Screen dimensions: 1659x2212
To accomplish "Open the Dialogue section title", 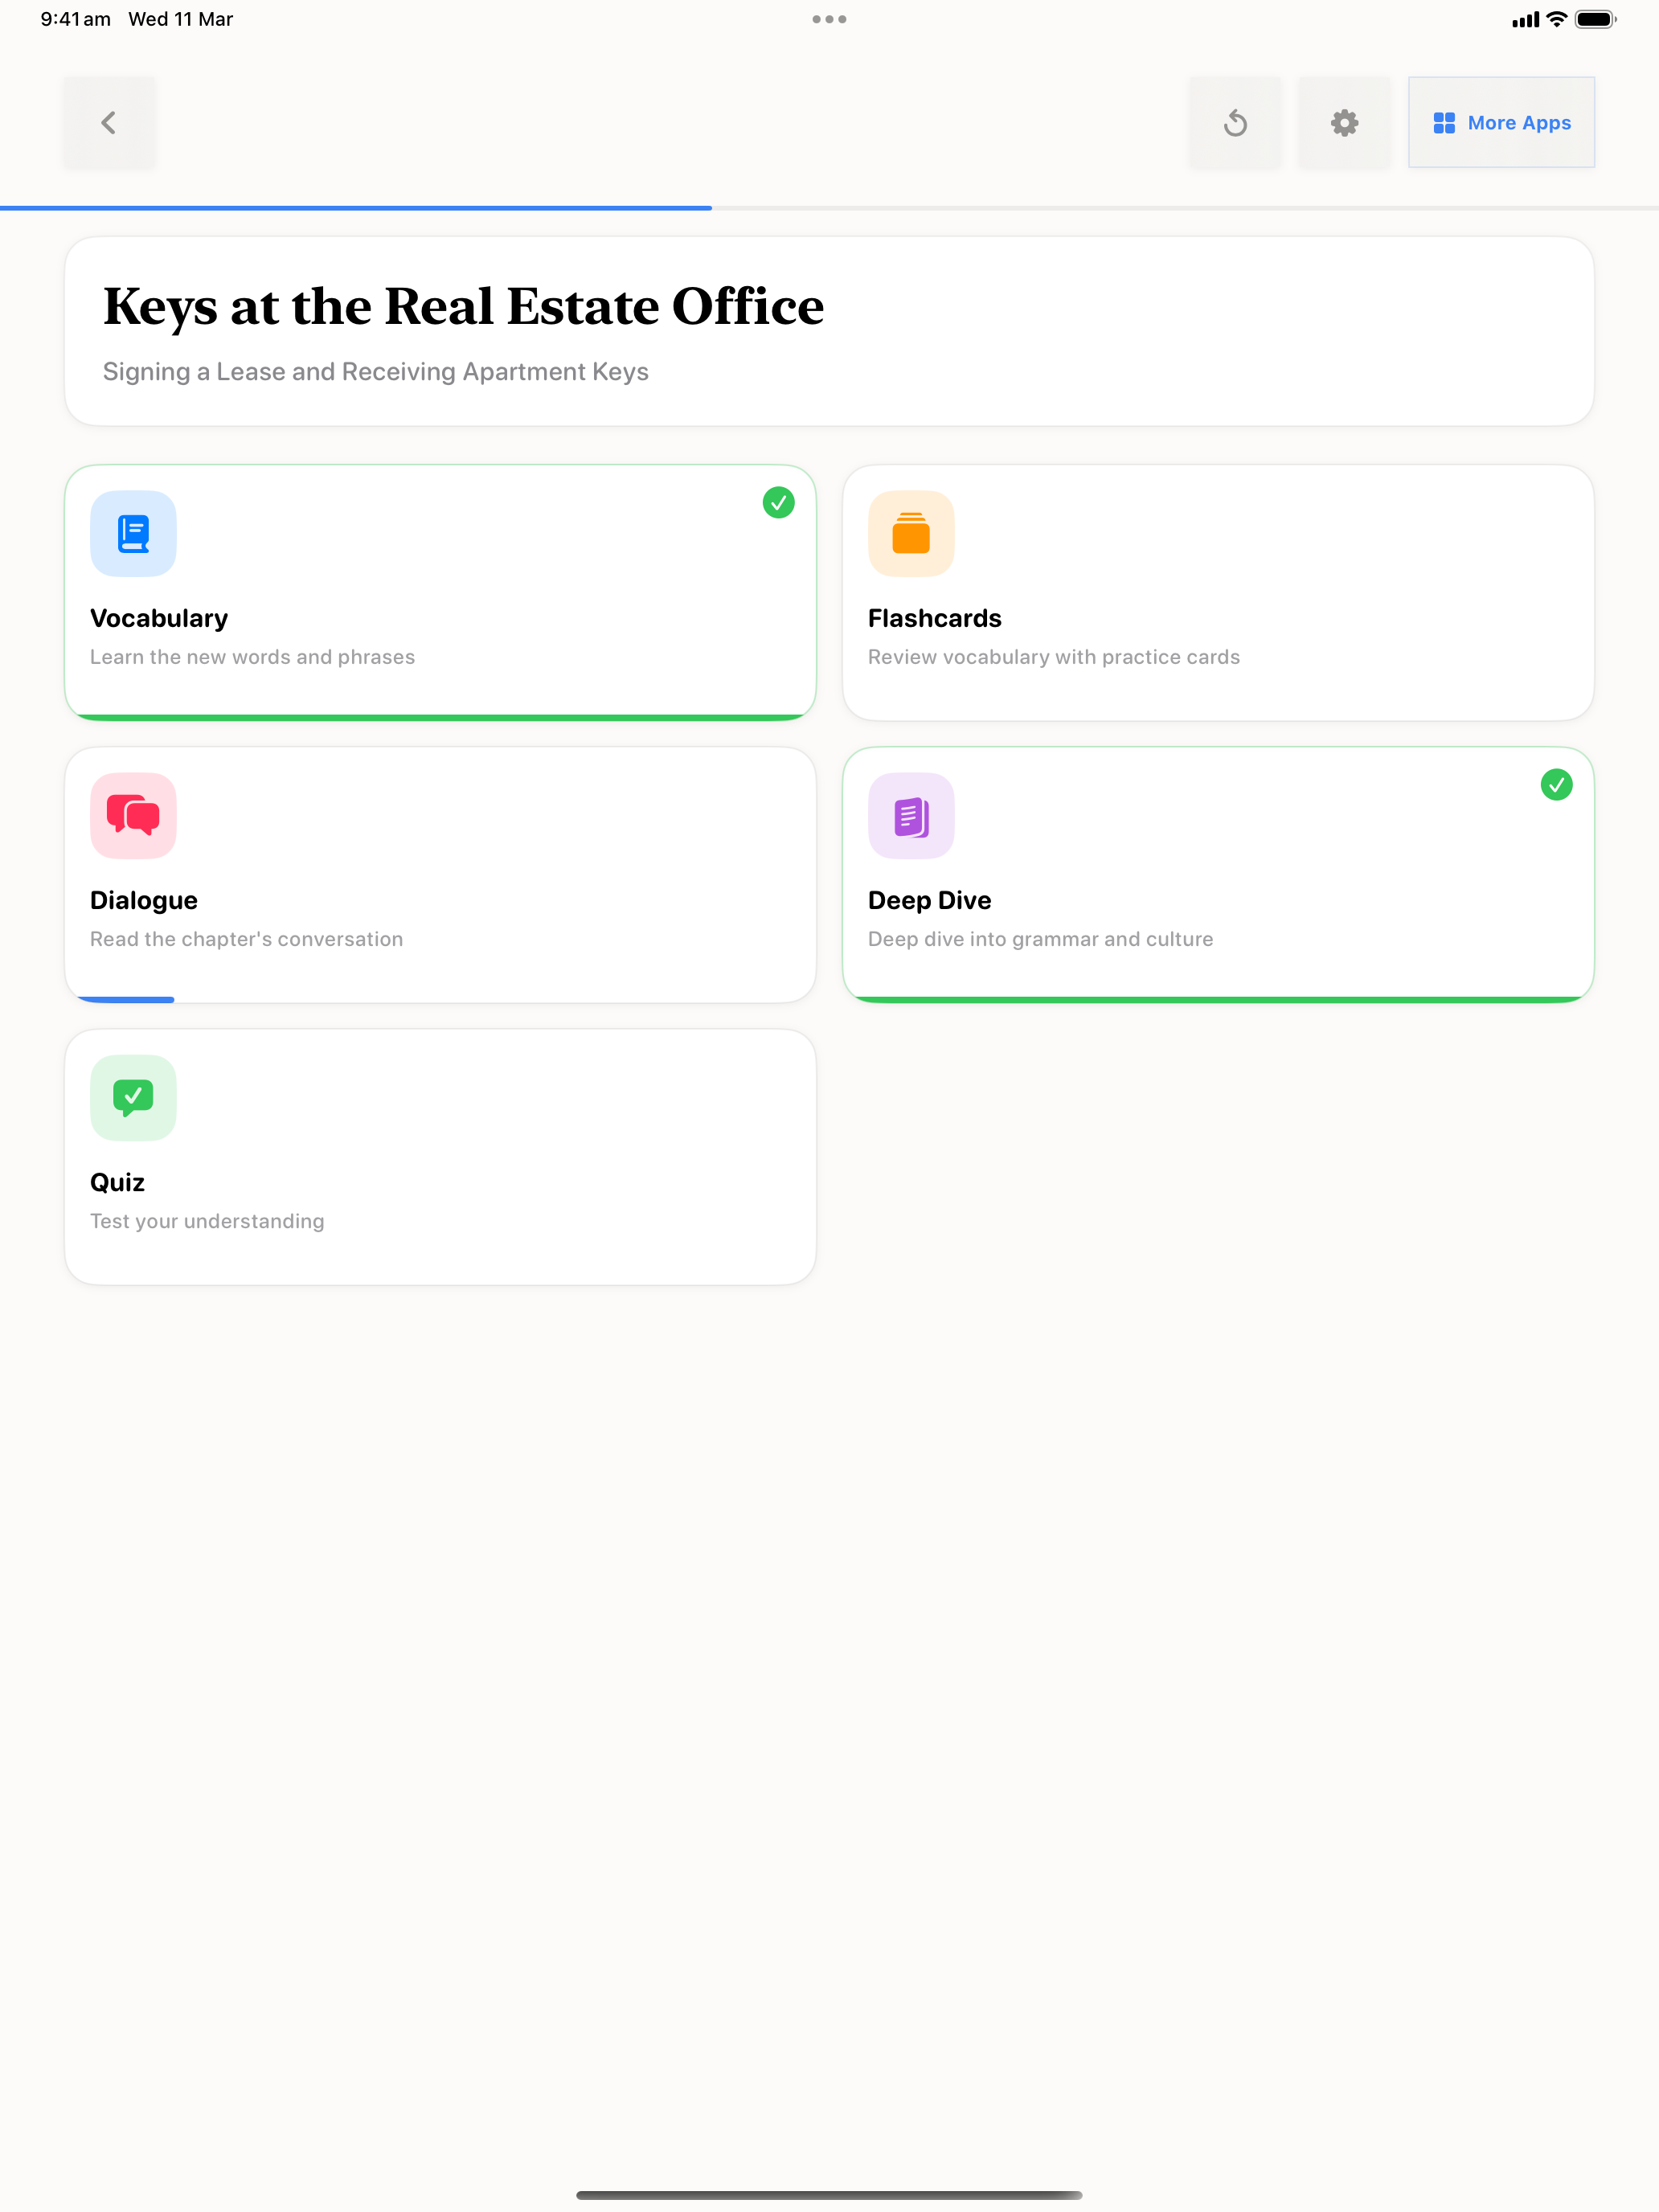I will point(144,900).
